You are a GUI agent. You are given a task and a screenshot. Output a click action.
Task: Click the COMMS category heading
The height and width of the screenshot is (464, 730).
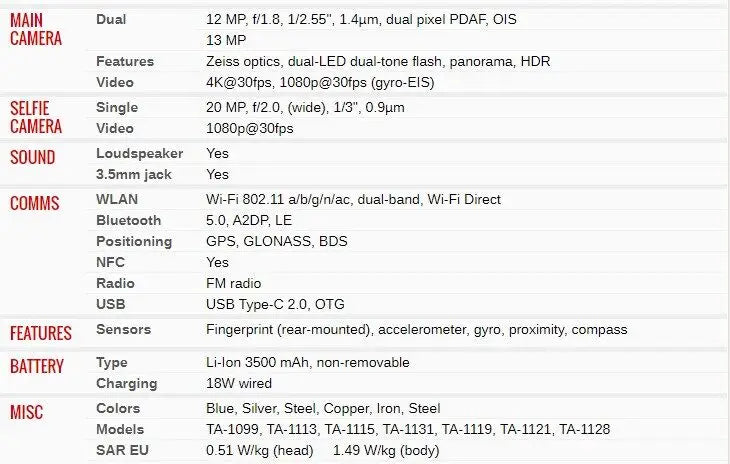pos(34,203)
